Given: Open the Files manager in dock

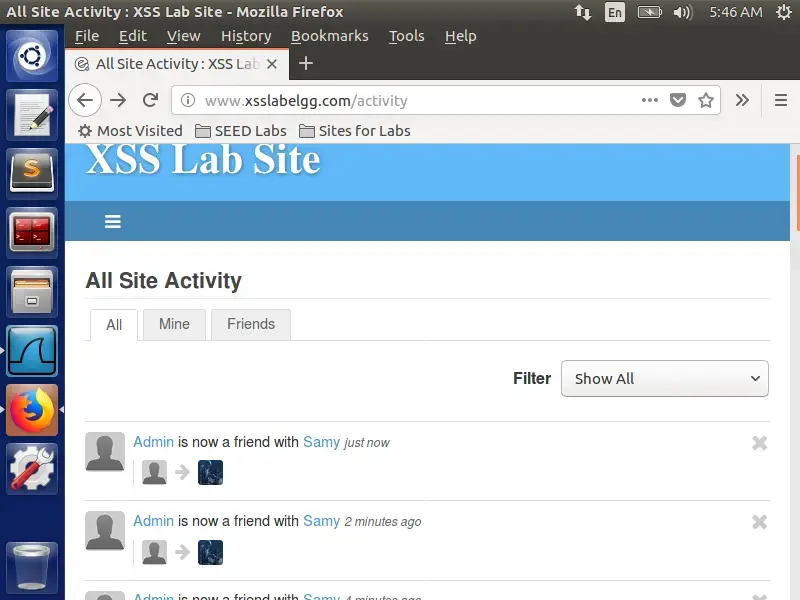Looking at the screenshot, I should (x=32, y=292).
